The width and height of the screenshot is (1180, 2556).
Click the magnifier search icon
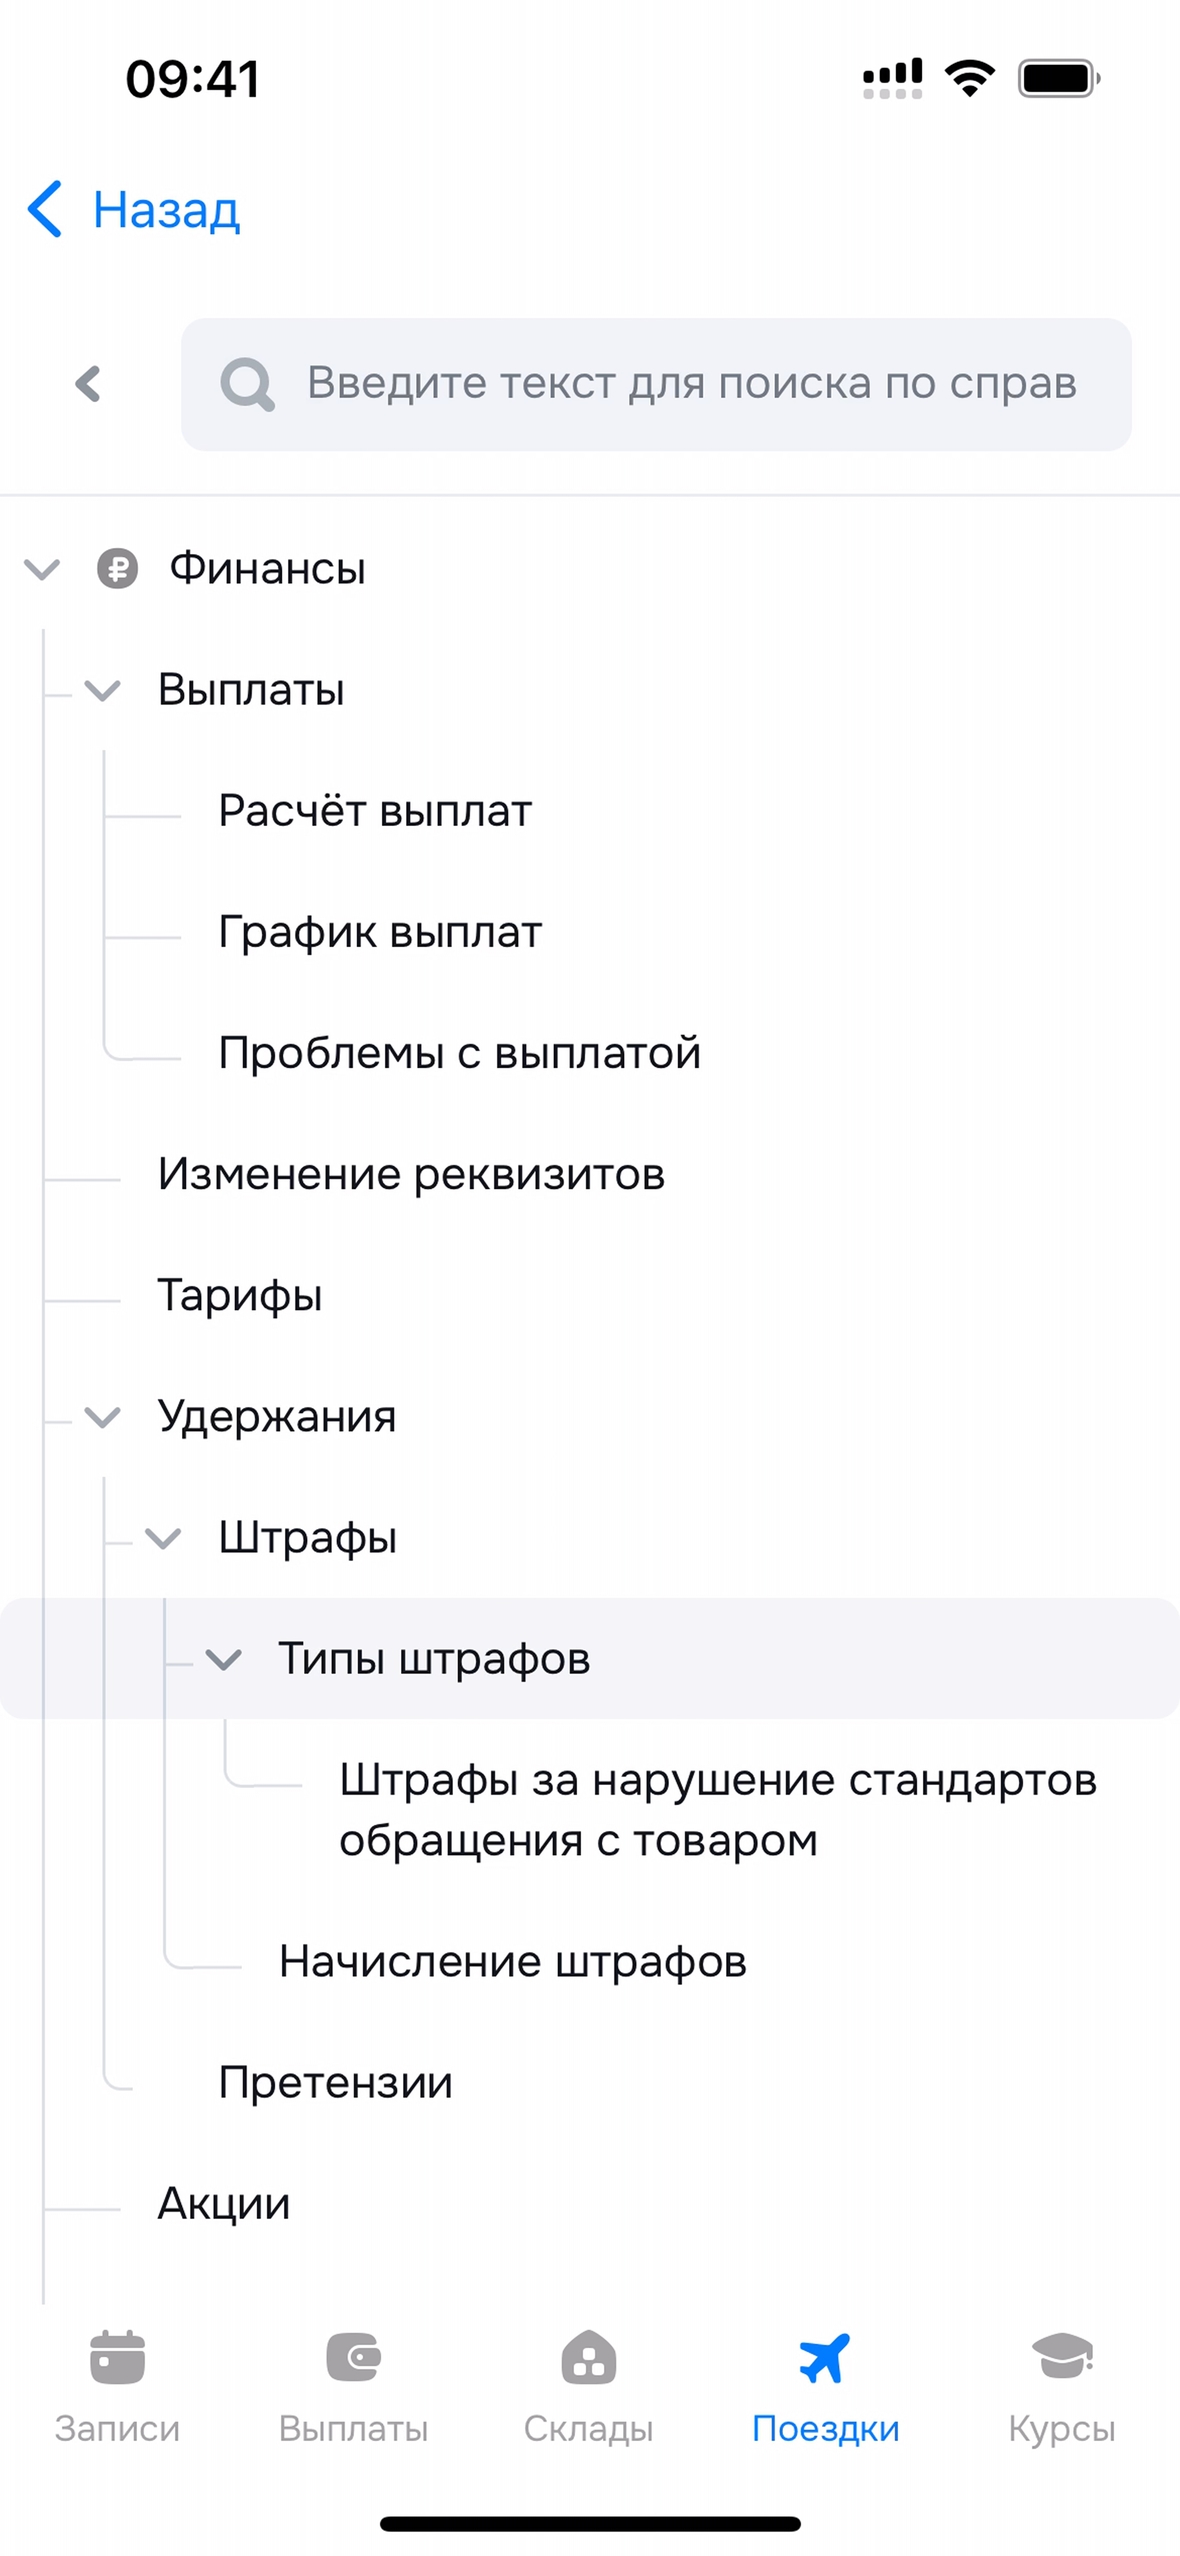tap(247, 385)
